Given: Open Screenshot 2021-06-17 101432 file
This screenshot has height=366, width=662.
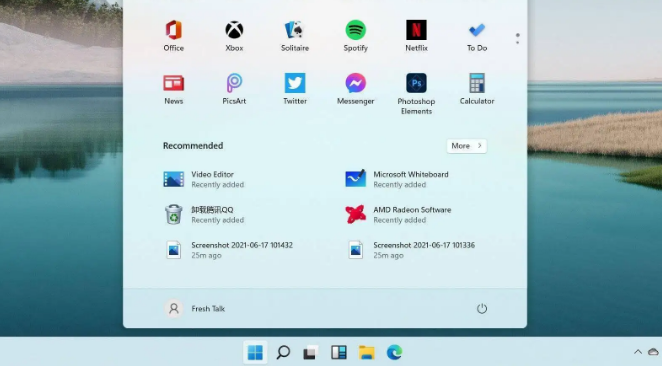Looking at the screenshot, I should pyautogui.click(x=228, y=250).
